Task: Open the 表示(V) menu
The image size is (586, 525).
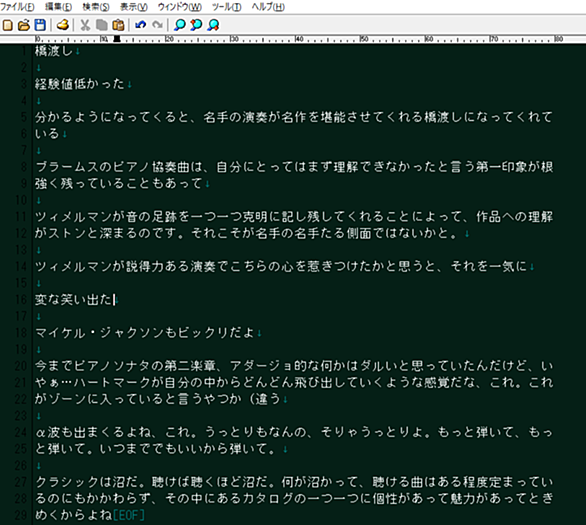Action: pyautogui.click(x=134, y=7)
